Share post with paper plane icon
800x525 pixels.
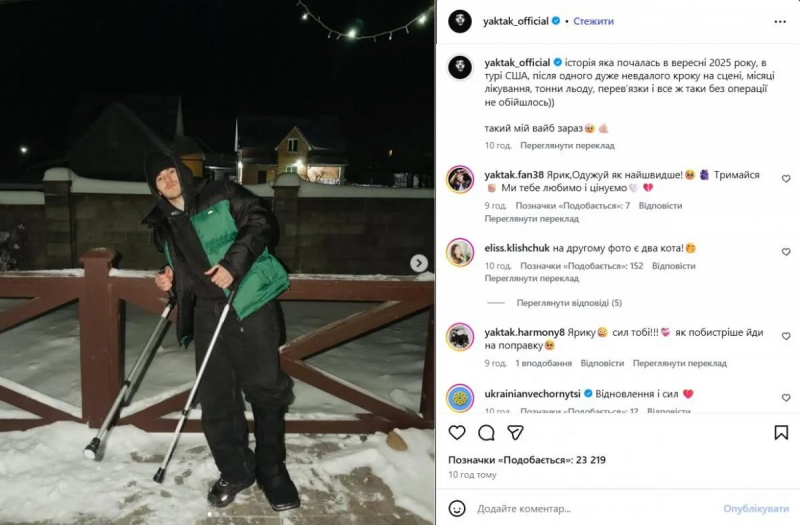[x=515, y=433]
